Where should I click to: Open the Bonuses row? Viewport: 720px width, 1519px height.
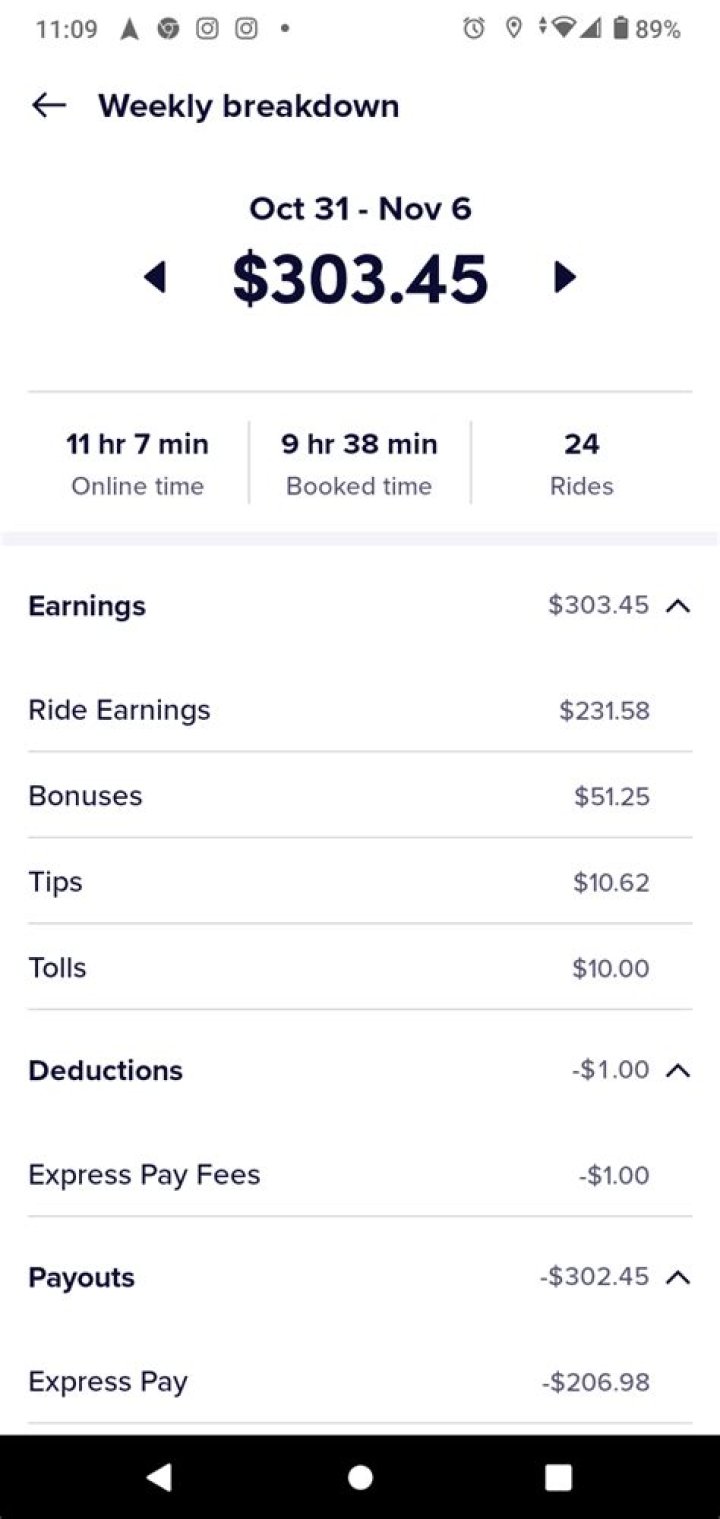point(360,796)
